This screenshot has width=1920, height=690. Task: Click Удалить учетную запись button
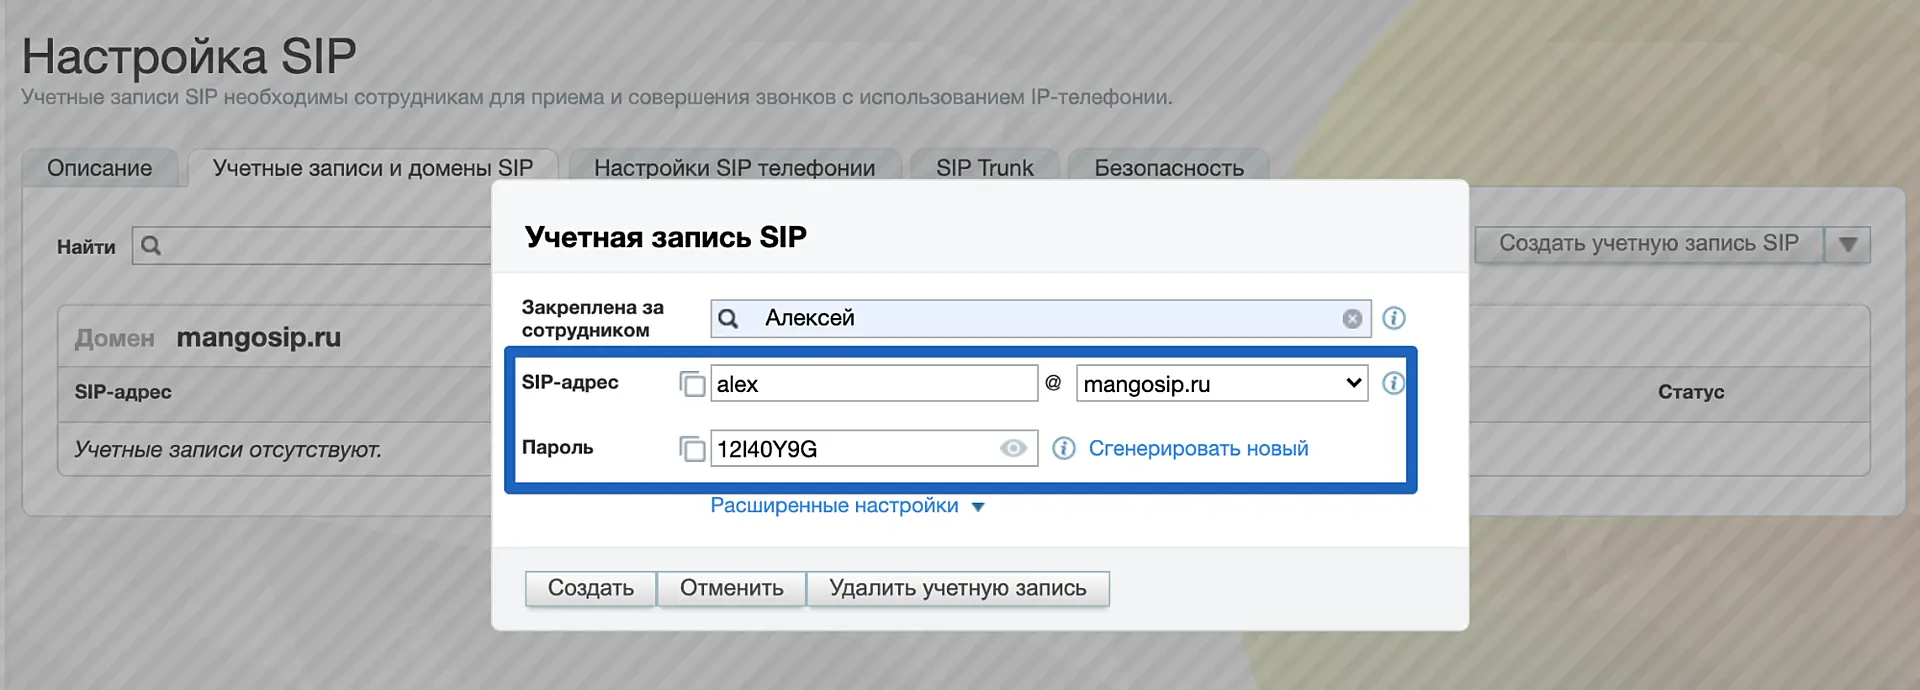pyautogui.click(x=957, y=588)
